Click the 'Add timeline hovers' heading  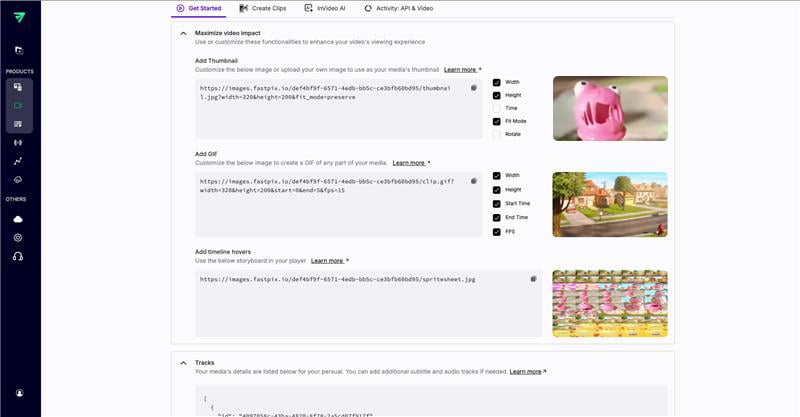(x=223, y=252)
